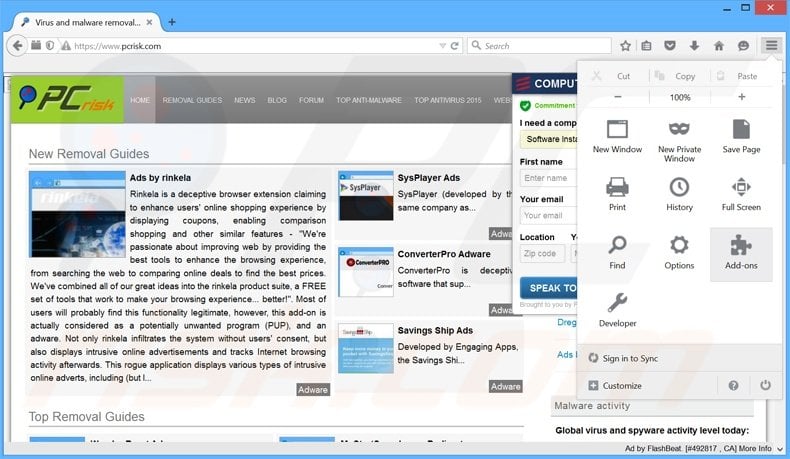Viewport: 790px width, 459px height.
Task: Click the SysPlayer thumbnail image
Action: 366,196
